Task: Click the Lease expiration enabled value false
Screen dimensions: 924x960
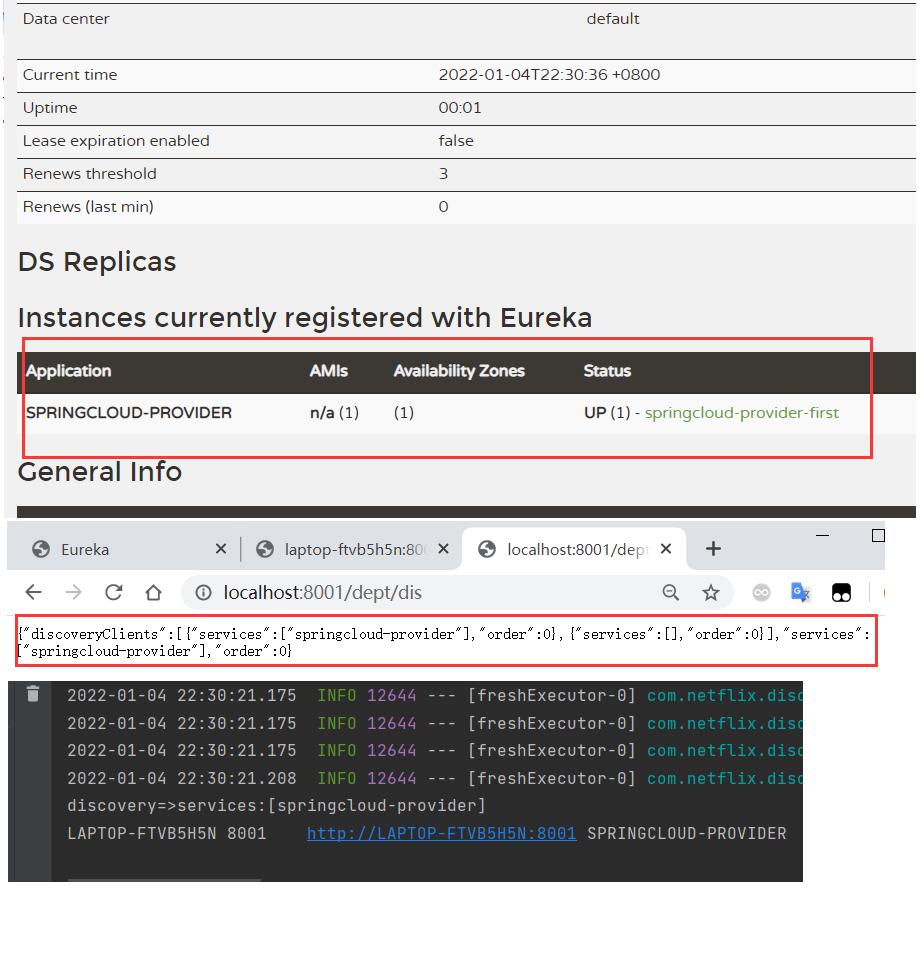Action: [456, 141]
